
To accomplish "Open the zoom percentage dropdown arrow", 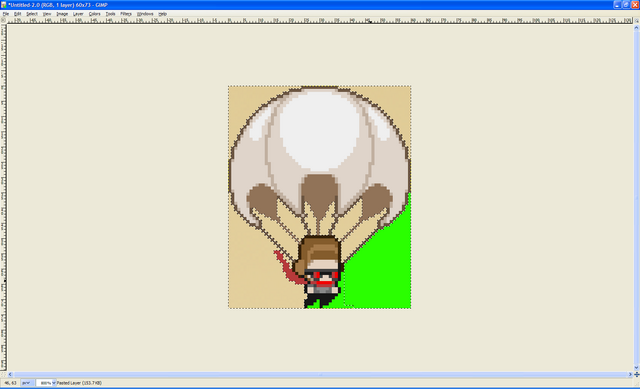I will pos(53,383).
